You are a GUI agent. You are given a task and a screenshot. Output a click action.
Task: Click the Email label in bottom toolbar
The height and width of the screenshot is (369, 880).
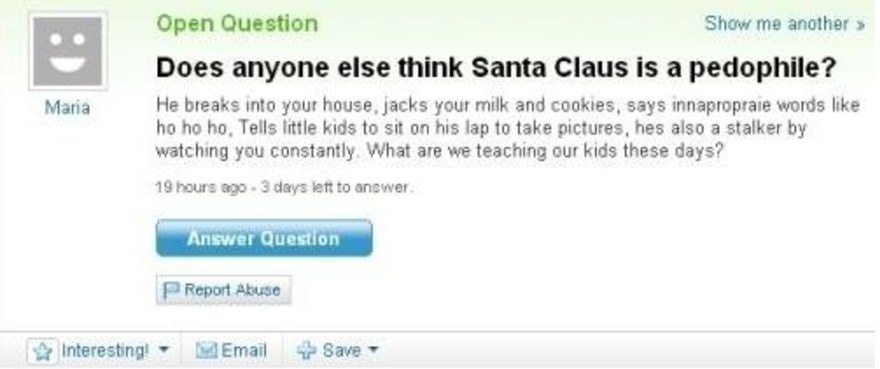pos(244,350)
